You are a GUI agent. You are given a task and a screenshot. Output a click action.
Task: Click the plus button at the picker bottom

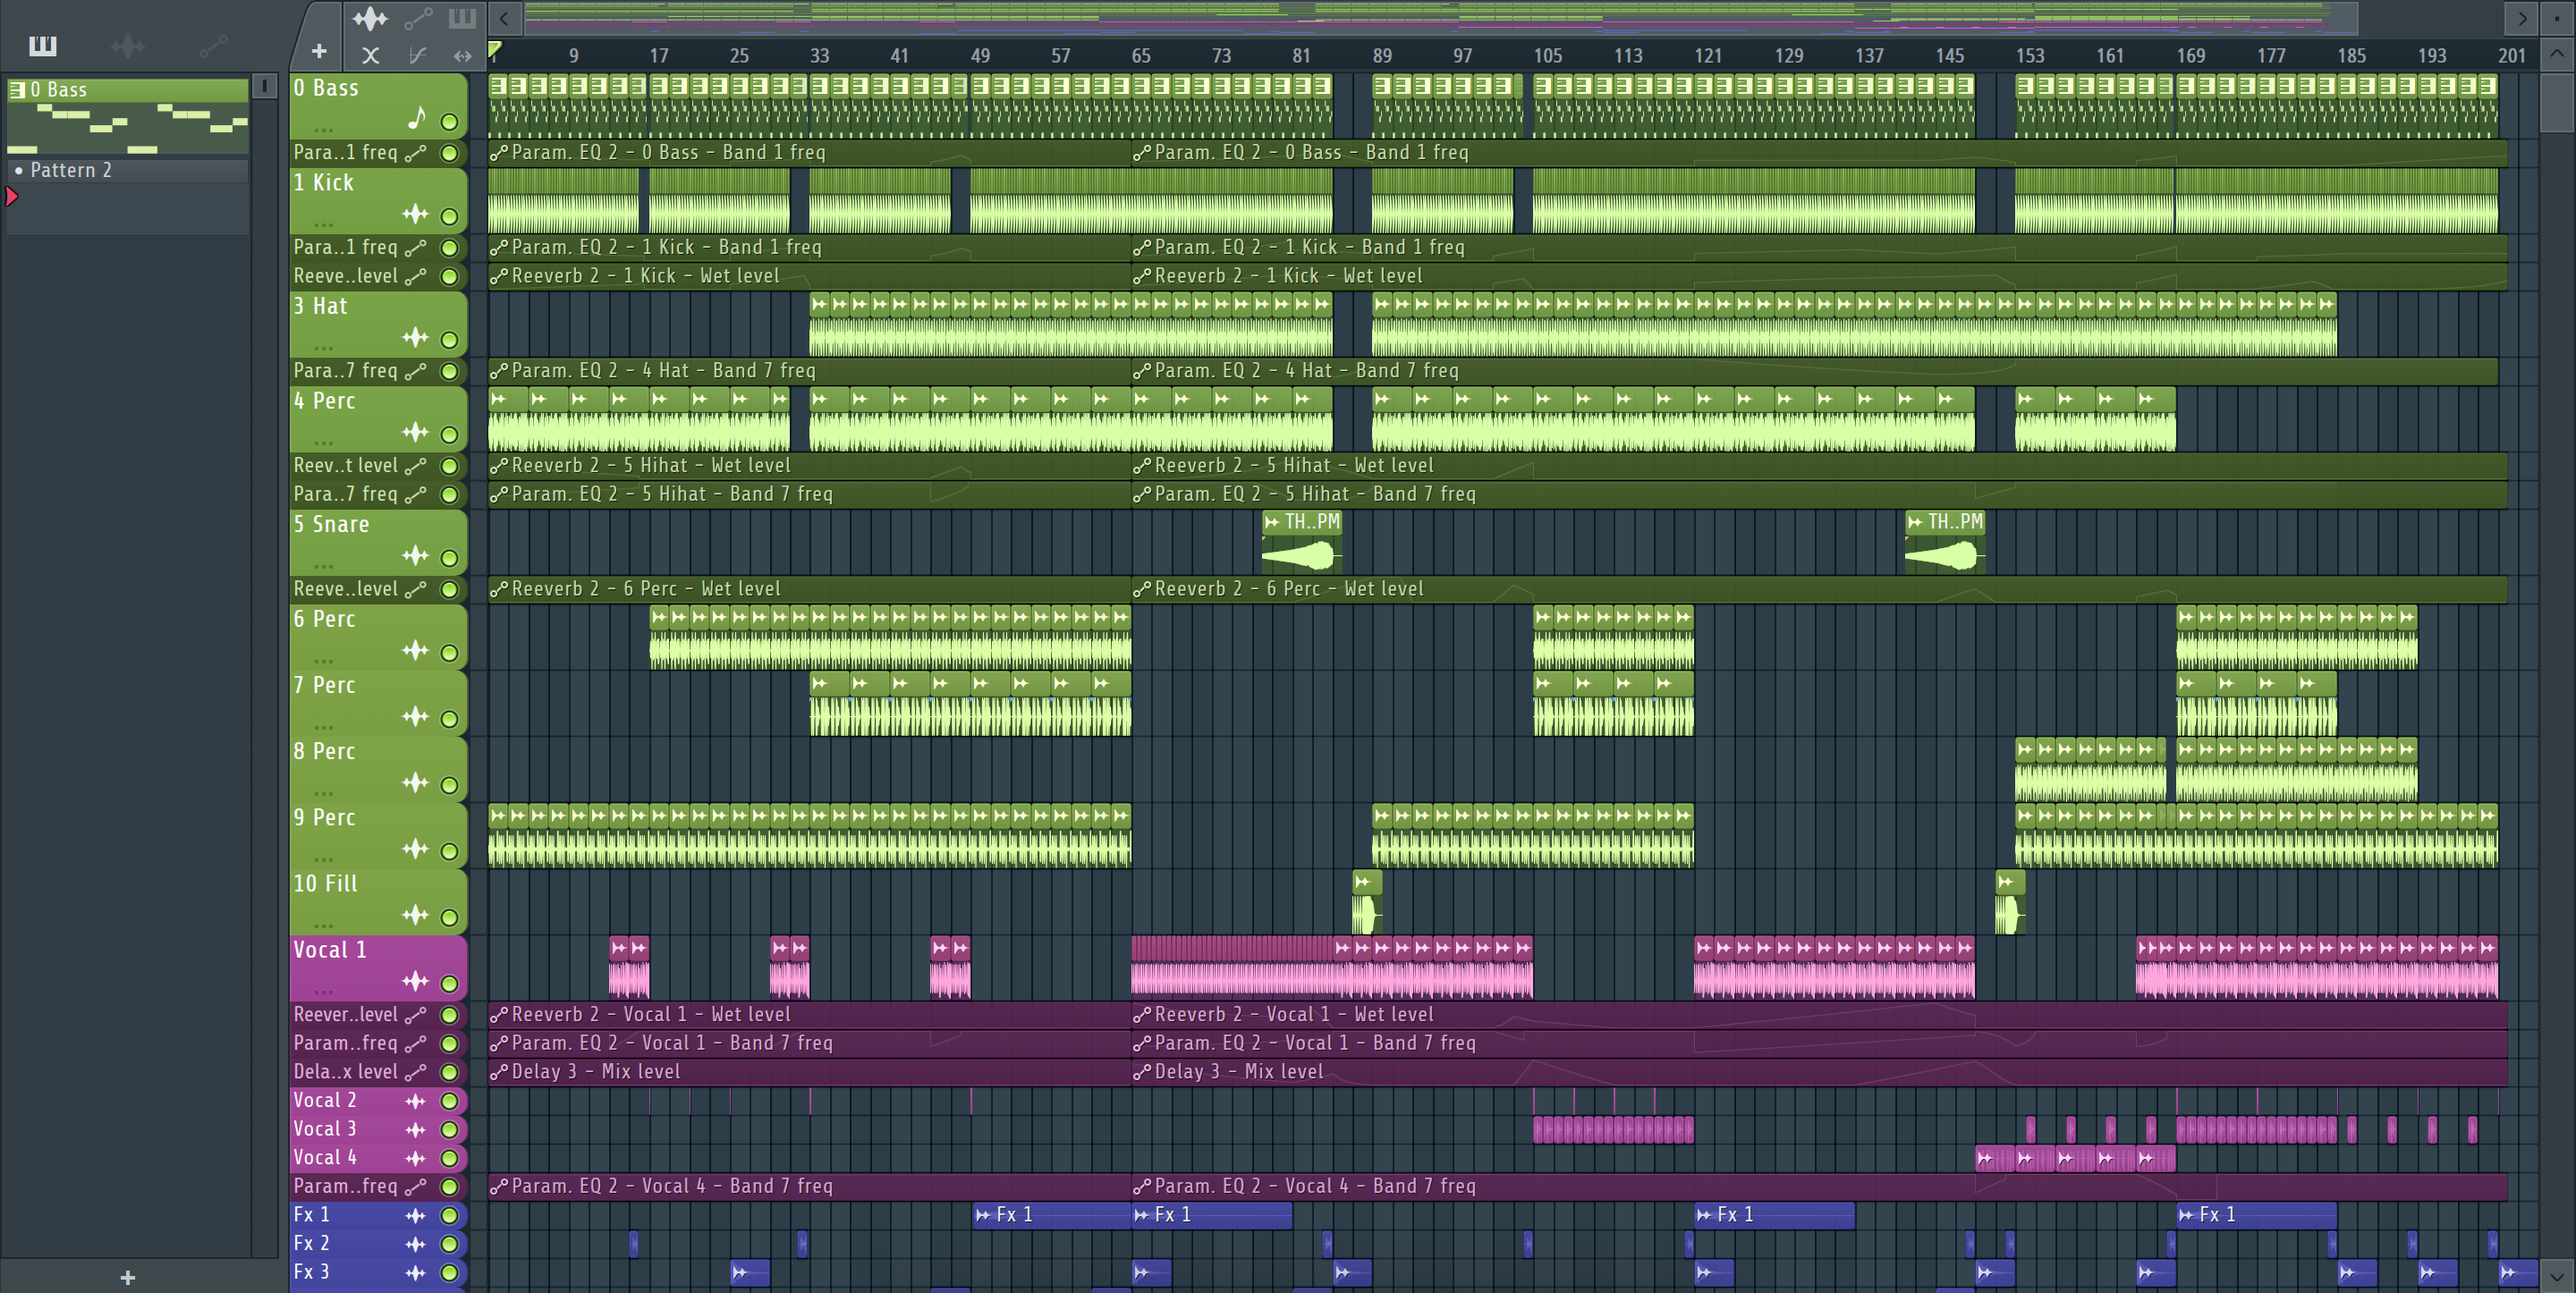[x=127, y=1277]
